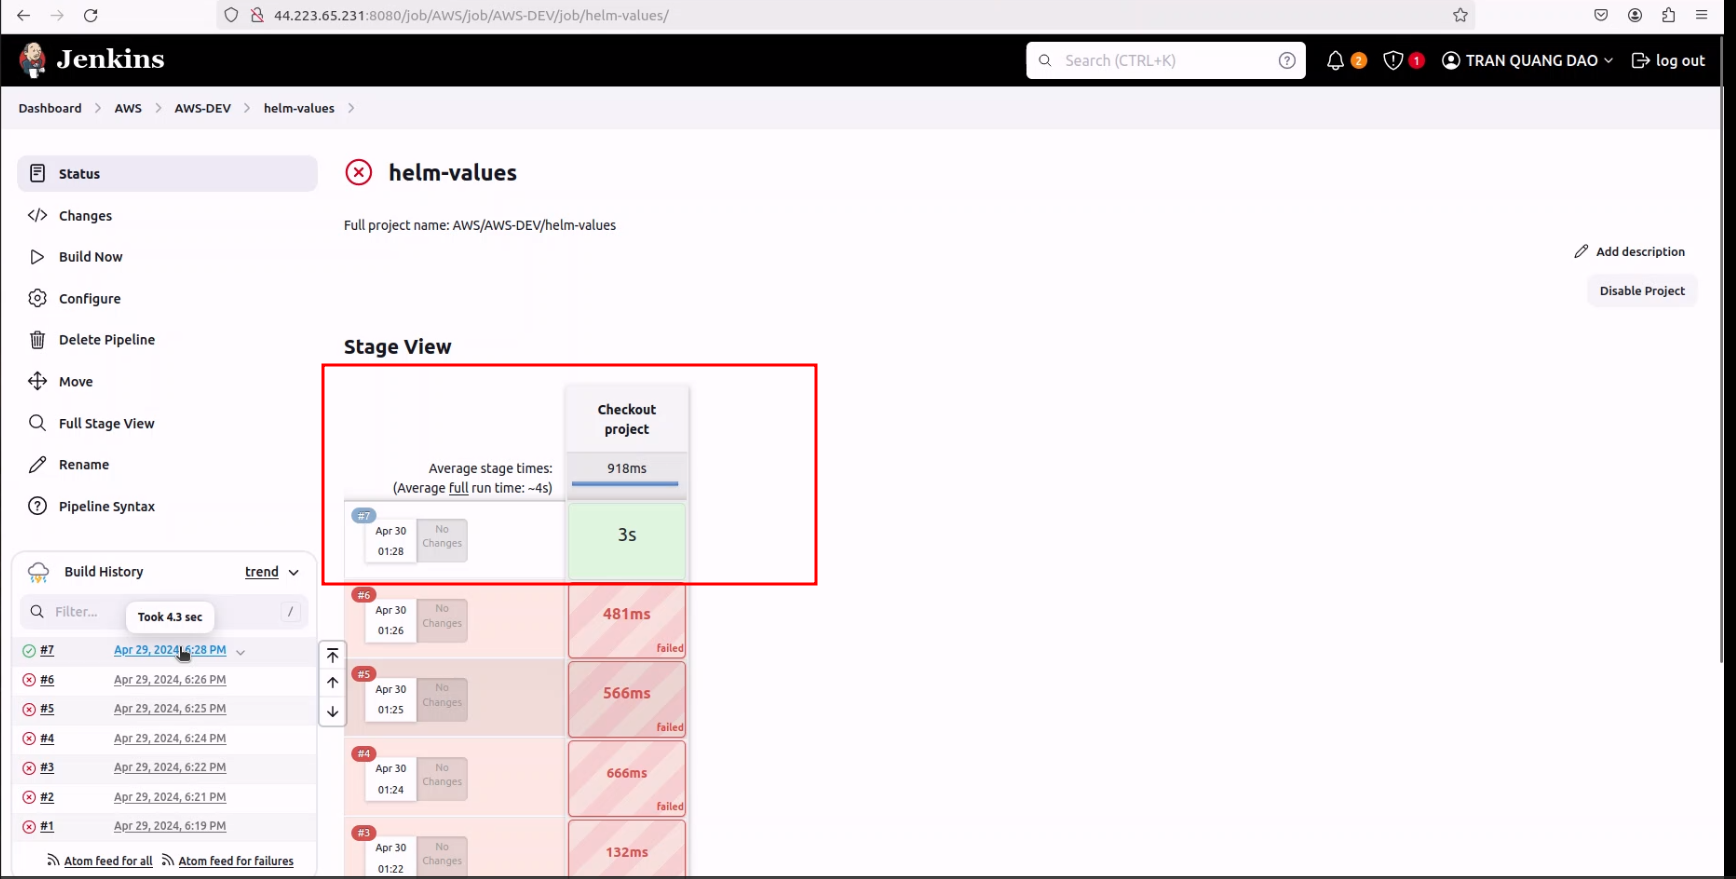Click the #6 build badge in Stage View
The image size is (1736, 879).
tap(364, 595)
